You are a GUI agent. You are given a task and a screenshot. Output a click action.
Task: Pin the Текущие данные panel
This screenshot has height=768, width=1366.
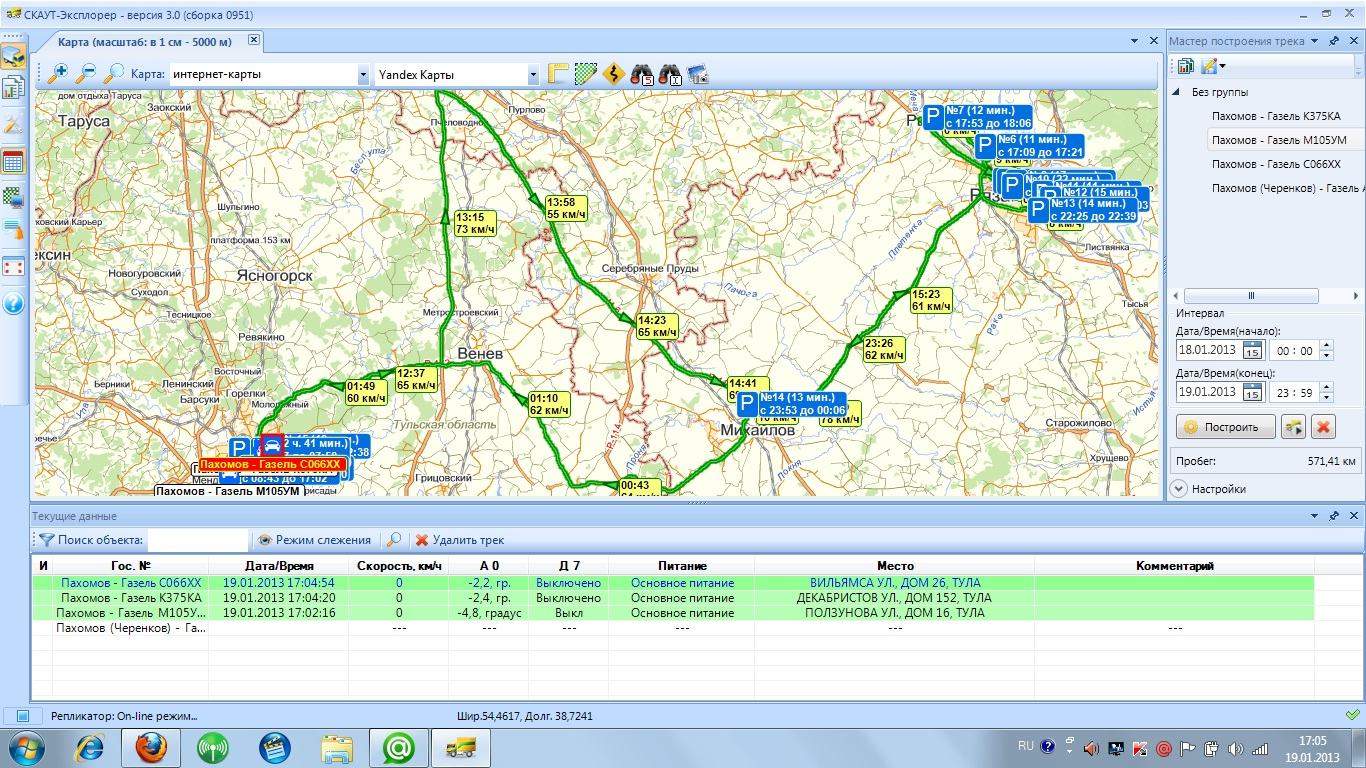coord(1334,516)
